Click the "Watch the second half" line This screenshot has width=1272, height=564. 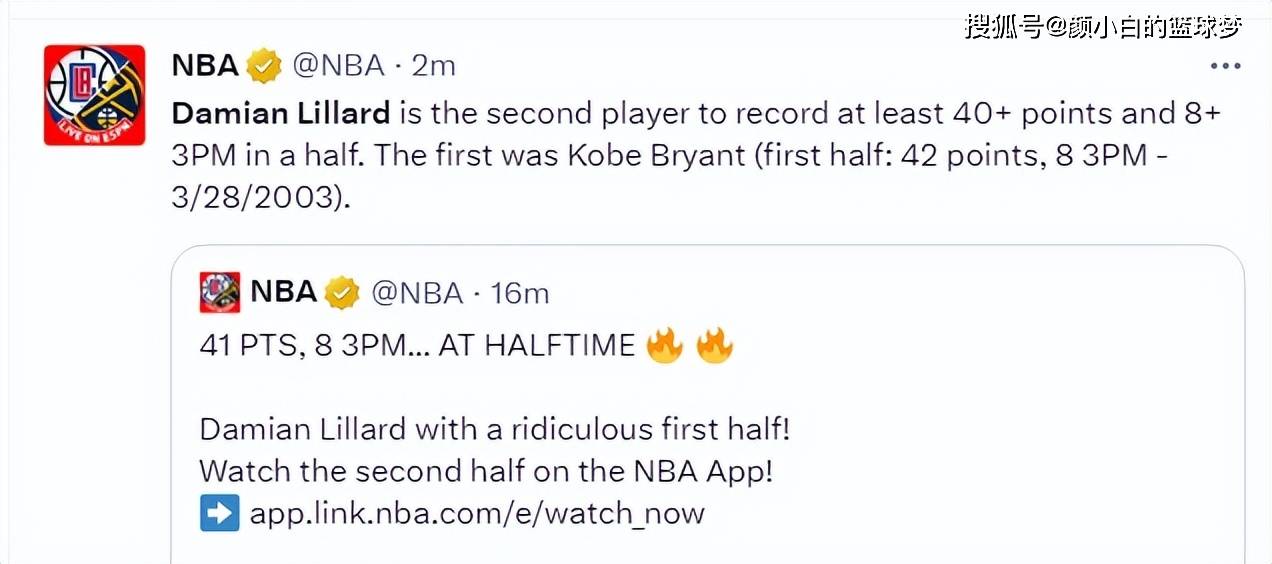click(x=486, y=471)
